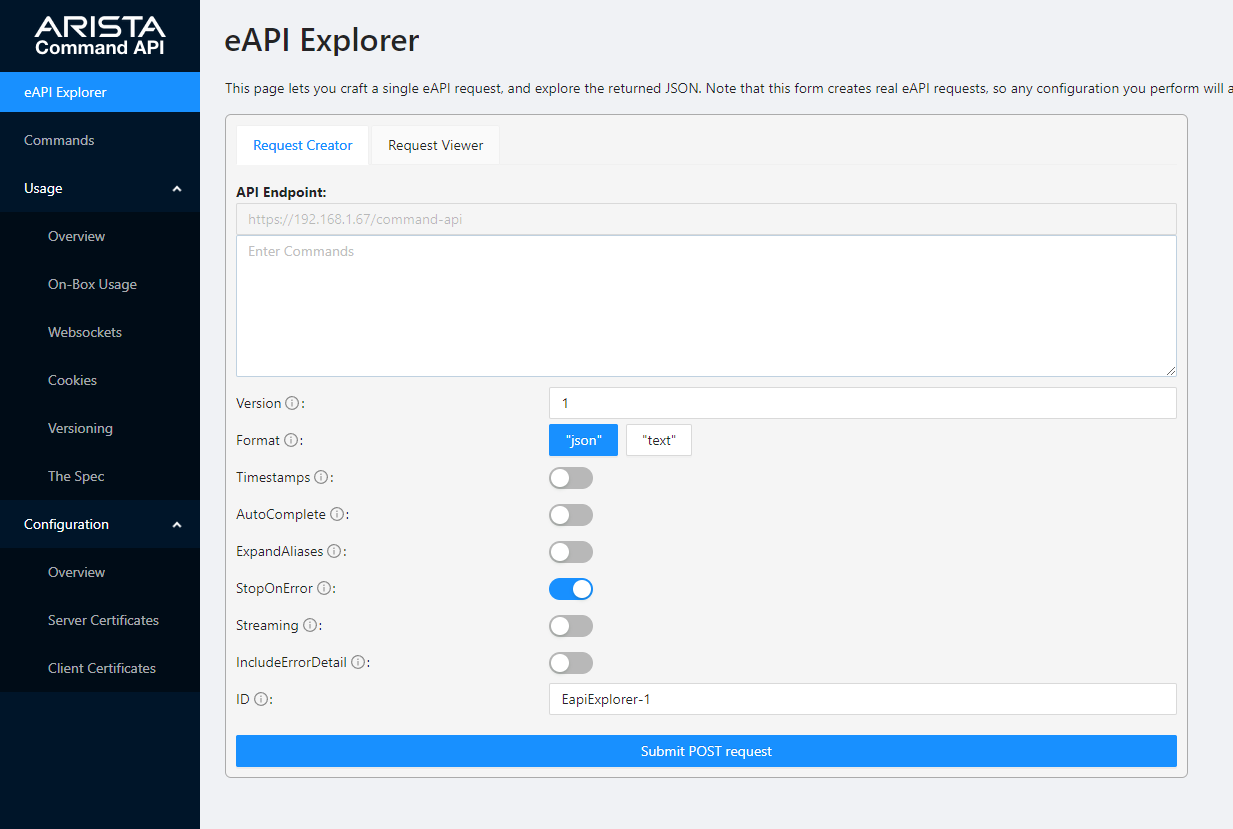Open the Client Certificates page

[100, 668]
